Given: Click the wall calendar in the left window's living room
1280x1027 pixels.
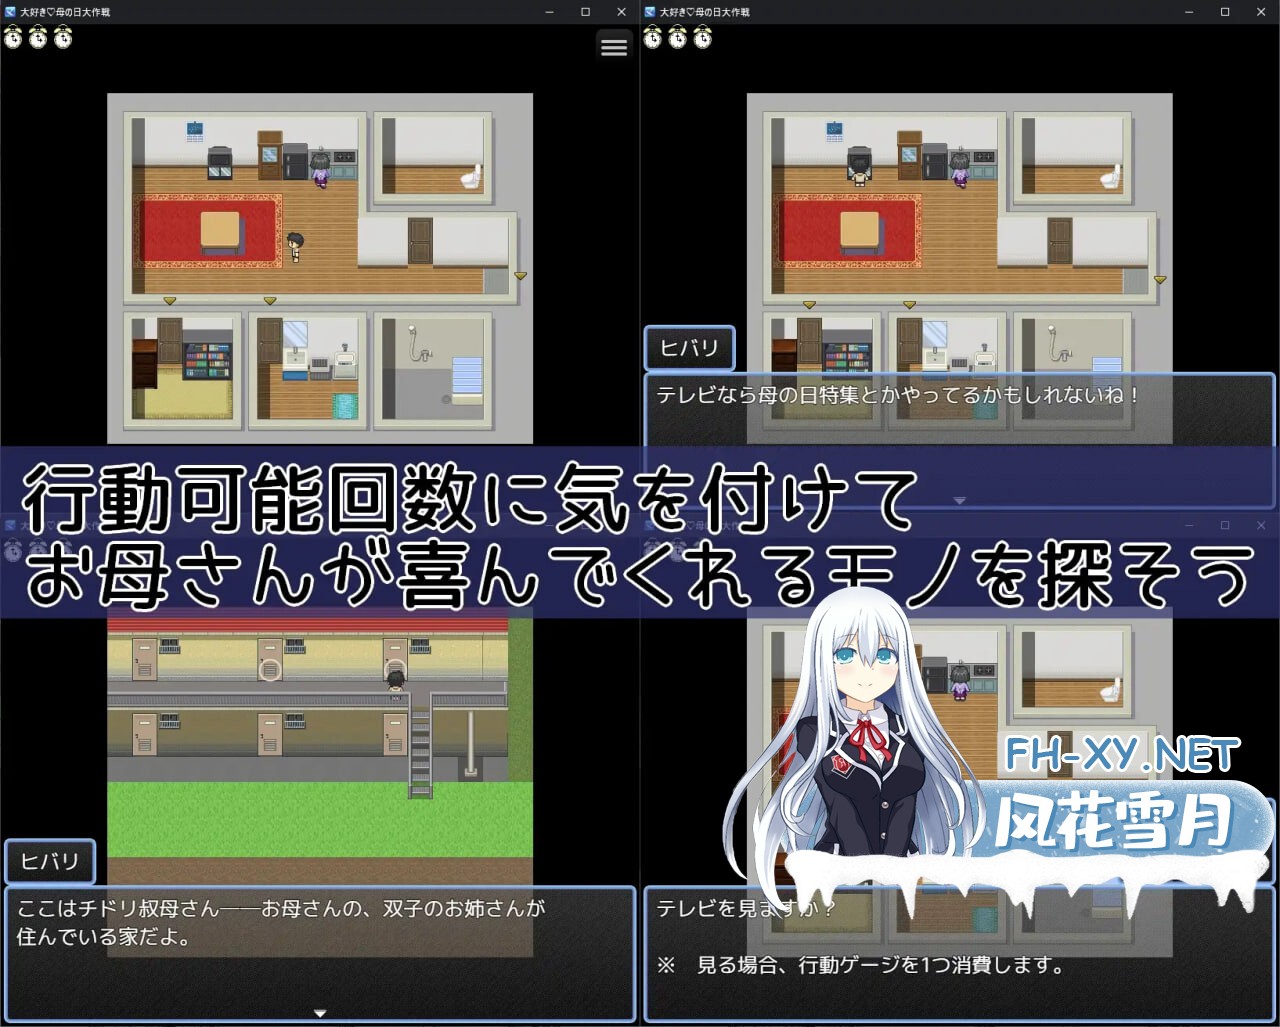Looking at the screenshot, I should (195, 130).
